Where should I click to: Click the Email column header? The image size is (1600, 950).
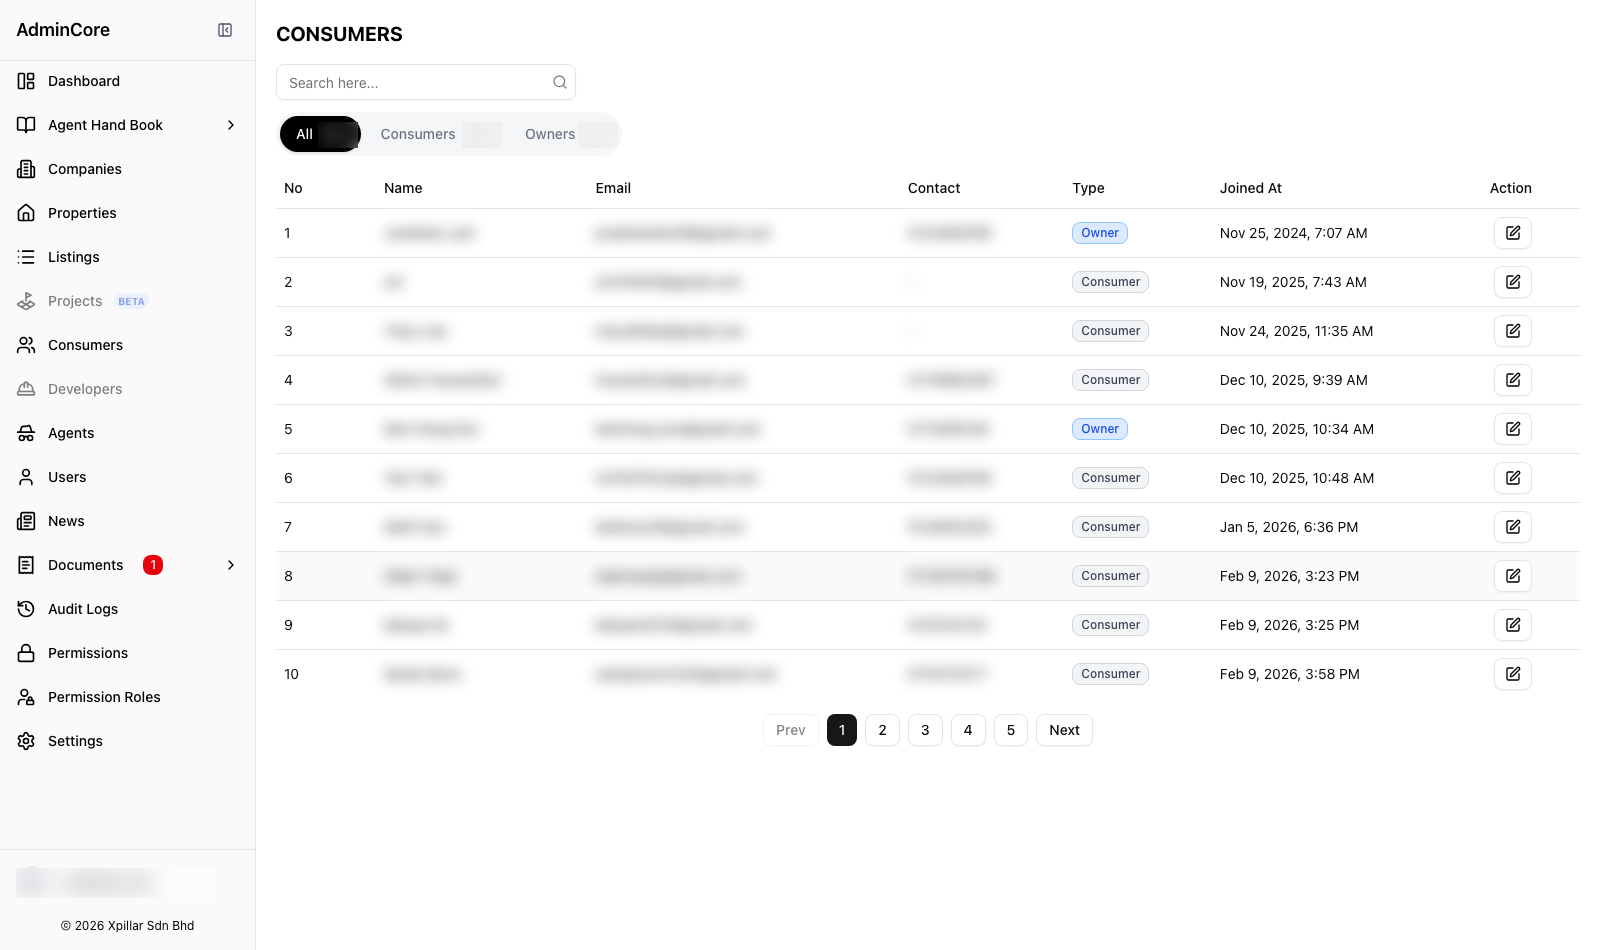click(x=613, y=188)
